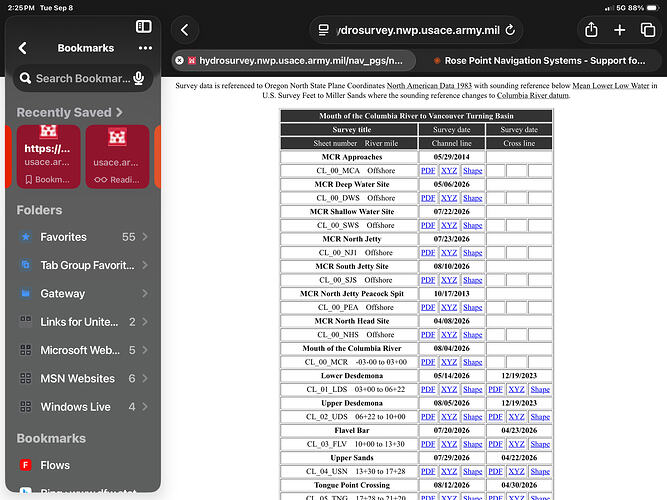Download channel line Shape for CL_01_LDS
Screen dimensions: 667x500
(x=473, y=389)
